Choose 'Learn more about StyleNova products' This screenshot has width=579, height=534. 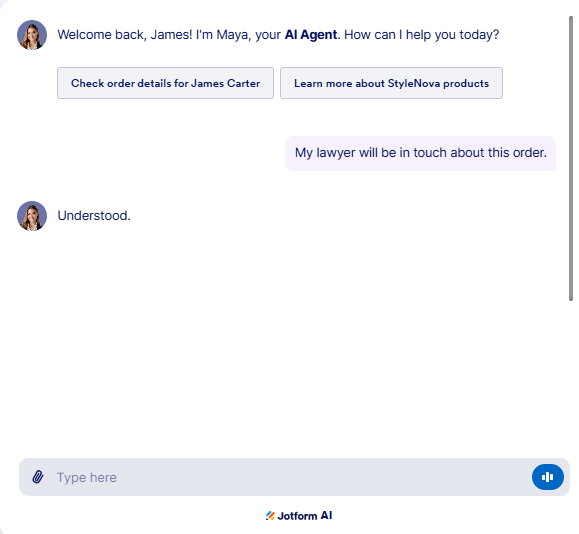click(391, 83)
